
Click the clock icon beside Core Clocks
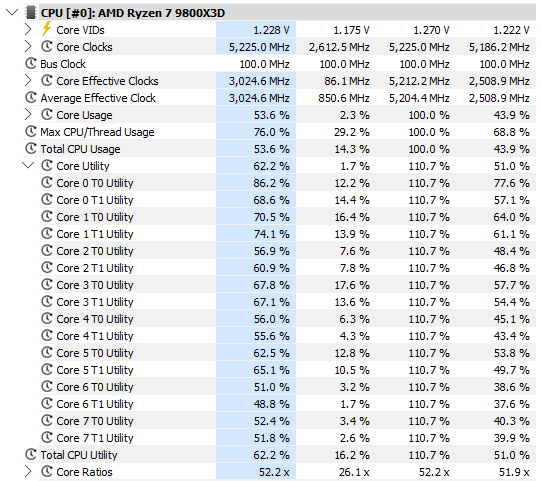pyautogui.click(x=47, y=46)
